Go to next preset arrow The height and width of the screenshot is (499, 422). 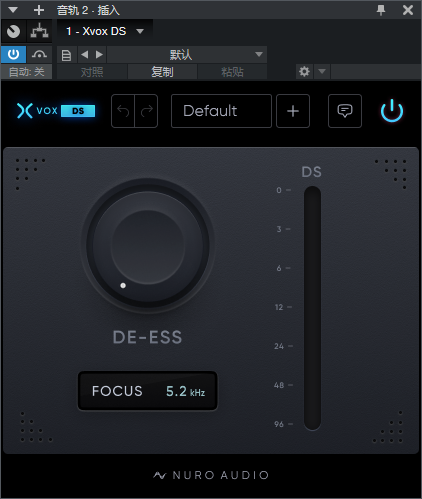tap(99, 55)
